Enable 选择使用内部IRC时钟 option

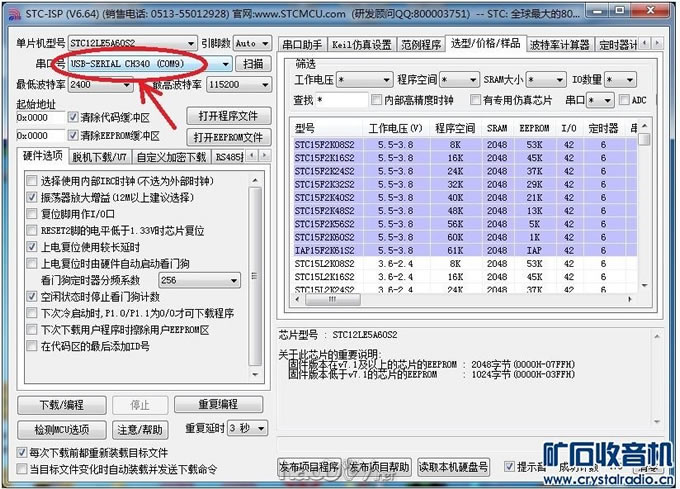tap(32, 181)
